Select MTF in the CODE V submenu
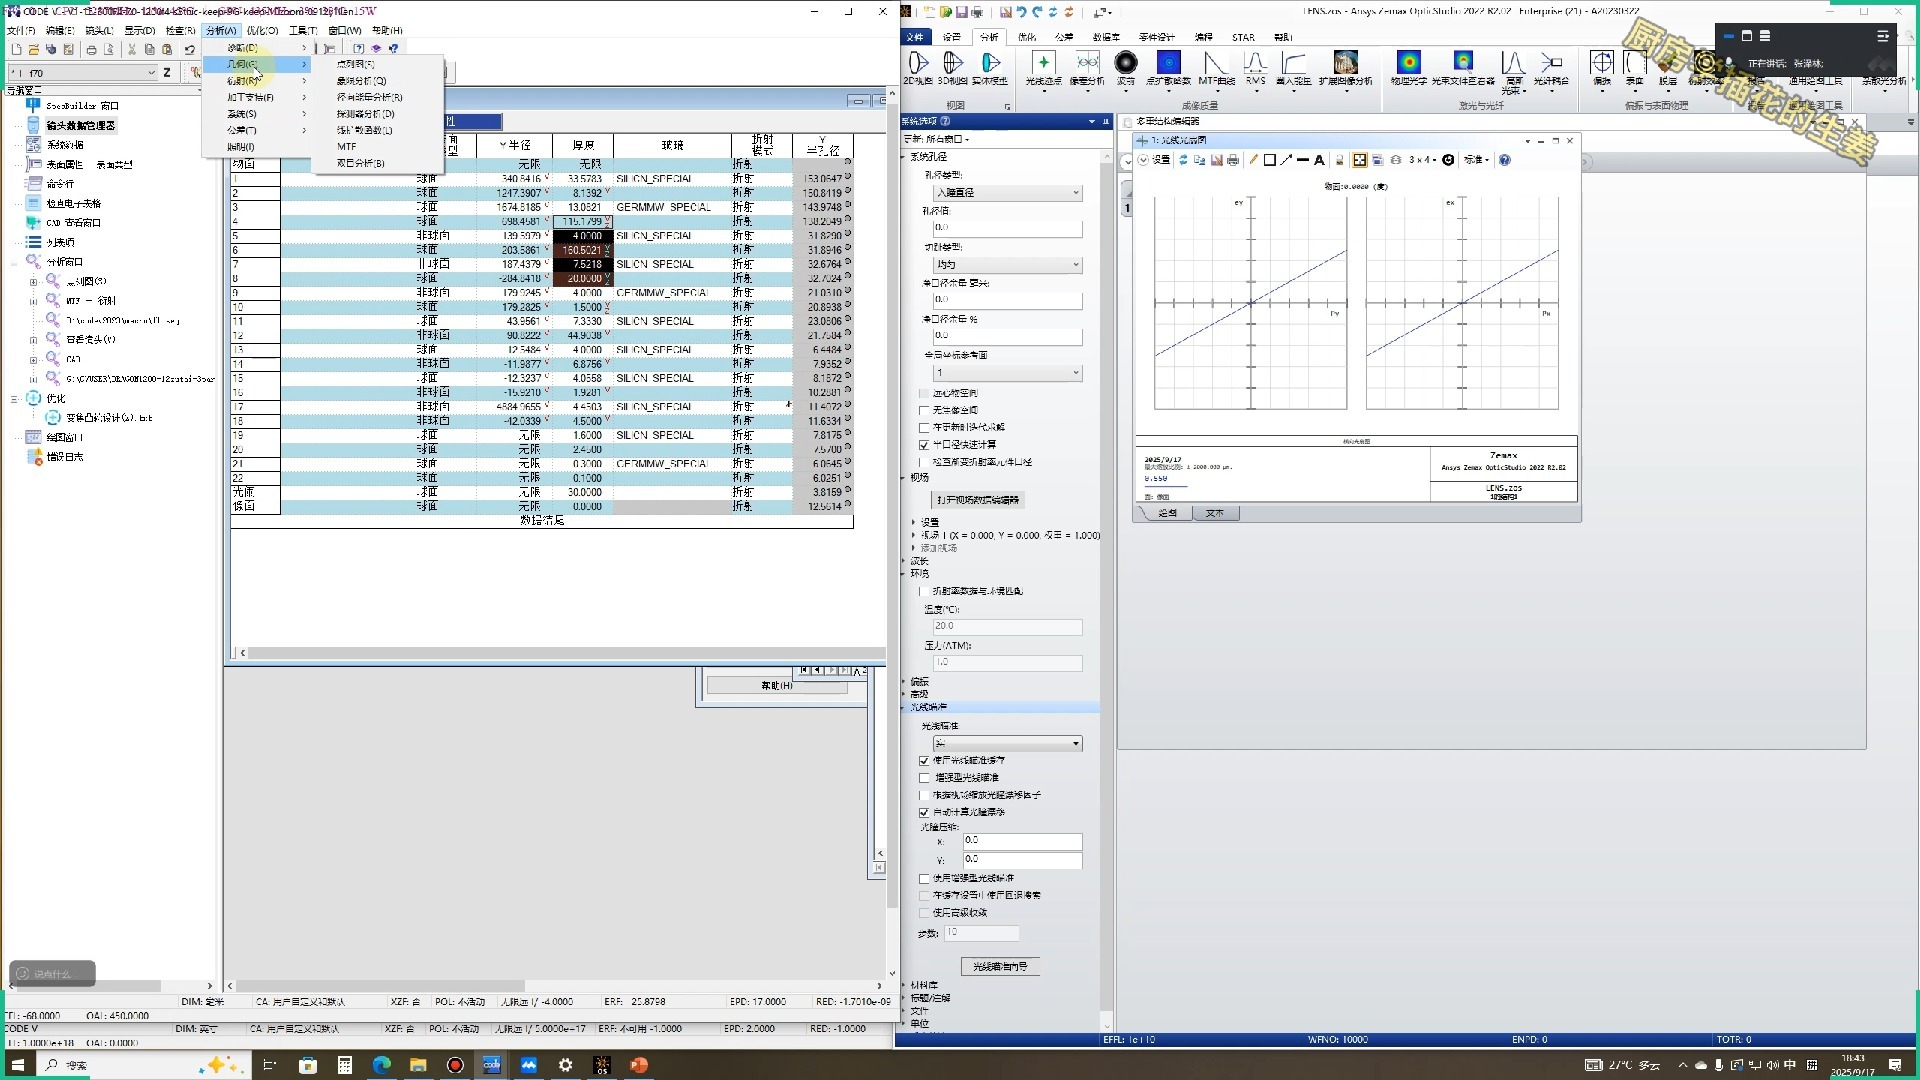Image resolution: width=1920 pixels, height=1080 pixels. pyautogui.click(x=347, y=146)
